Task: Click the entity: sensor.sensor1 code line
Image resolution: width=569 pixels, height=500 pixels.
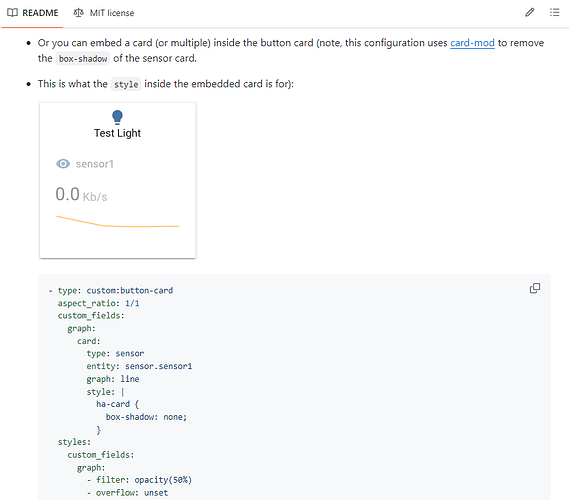Action: pos(139,366)
